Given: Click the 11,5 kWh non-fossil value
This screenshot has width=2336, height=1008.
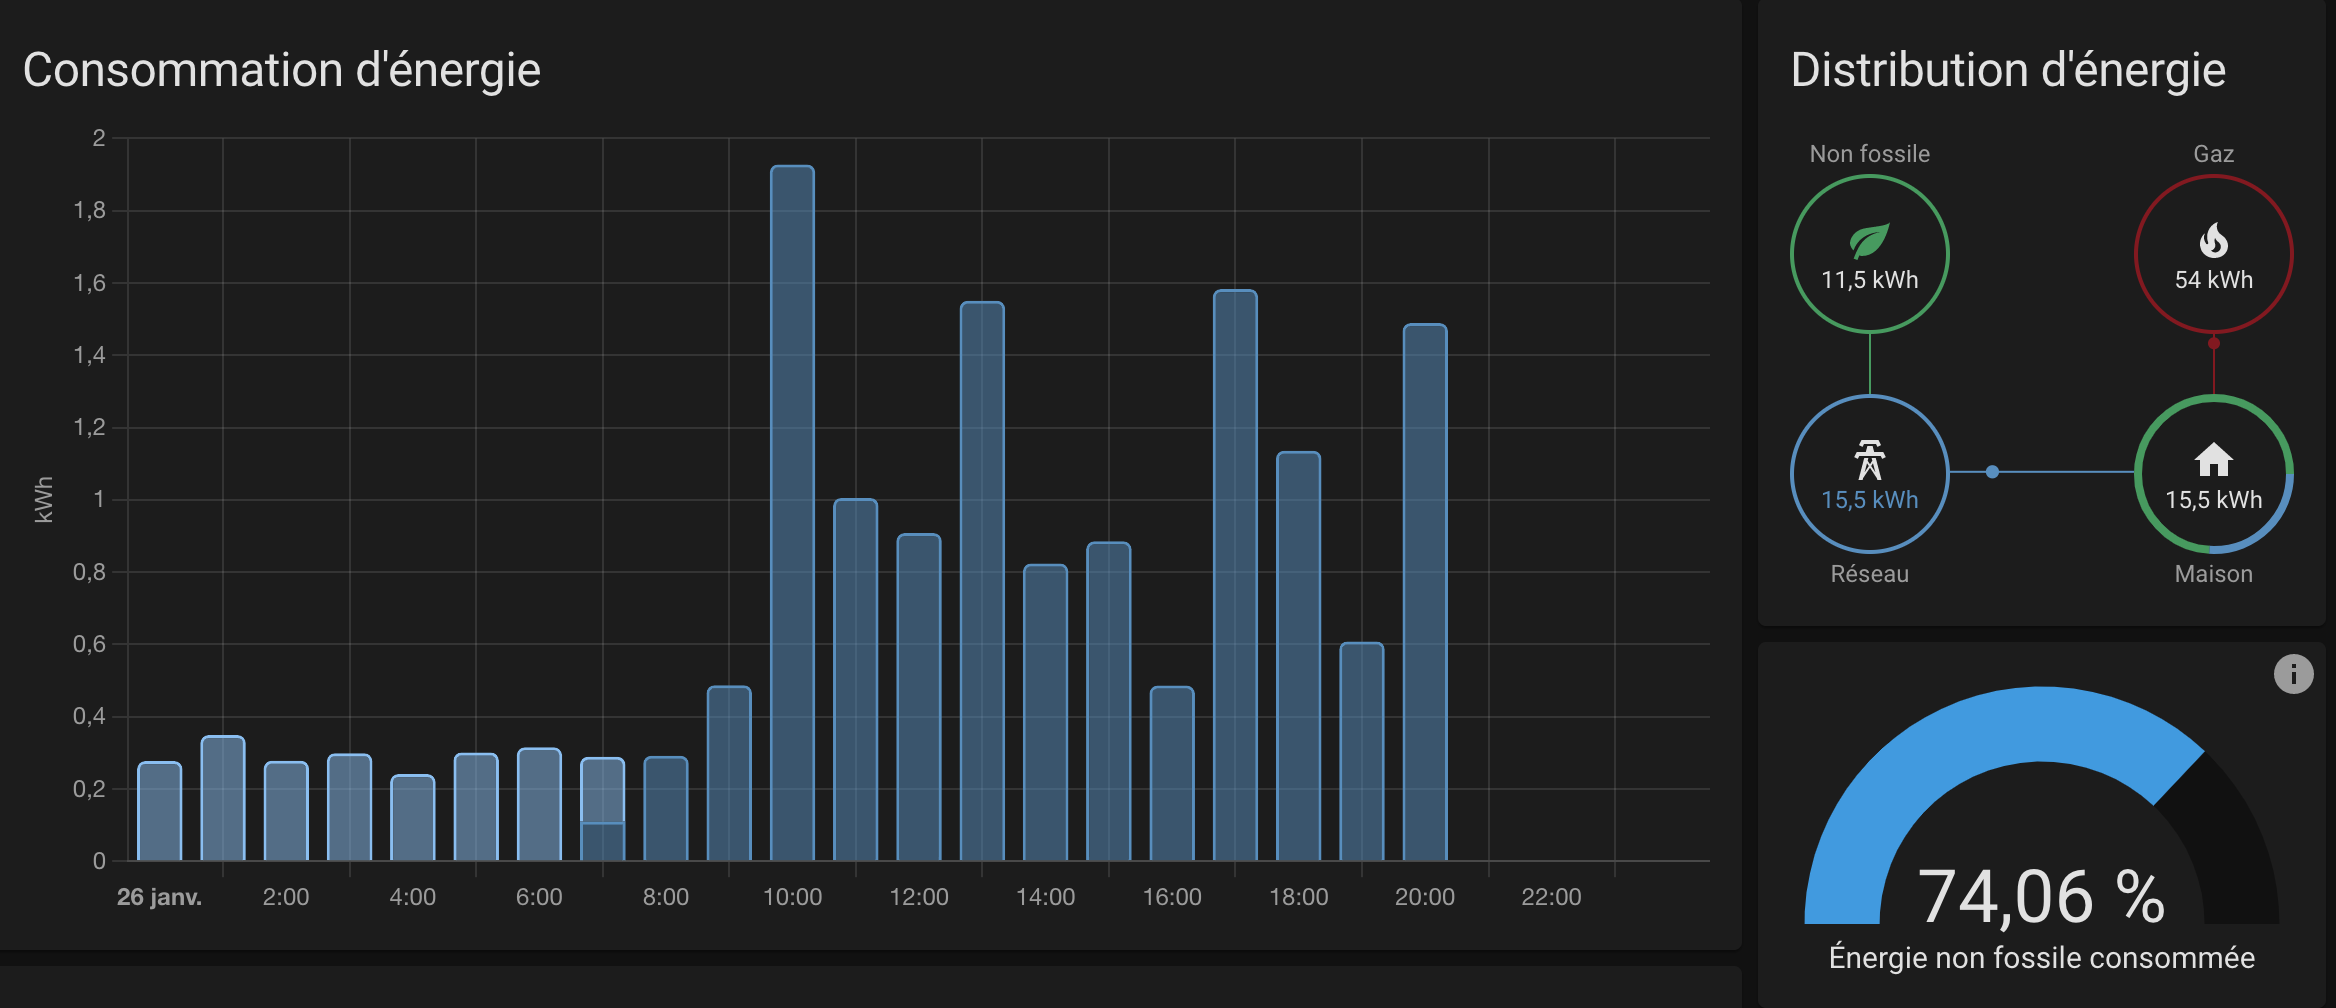Looking at the screenshot, I should (1869, 280).
